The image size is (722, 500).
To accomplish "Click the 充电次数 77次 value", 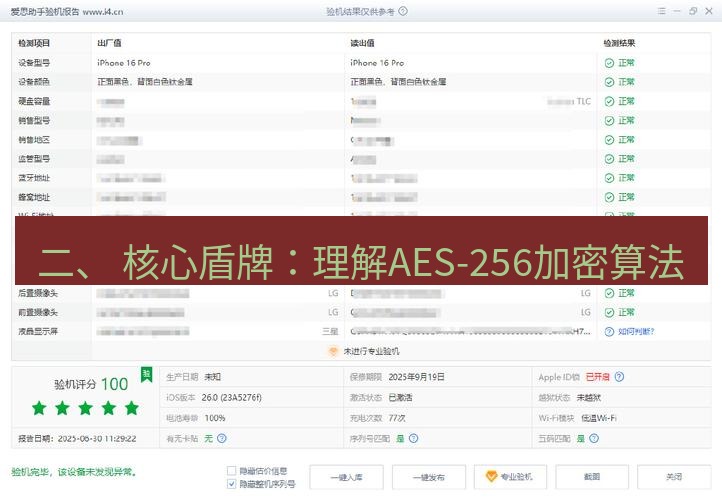I will point(397,418).
